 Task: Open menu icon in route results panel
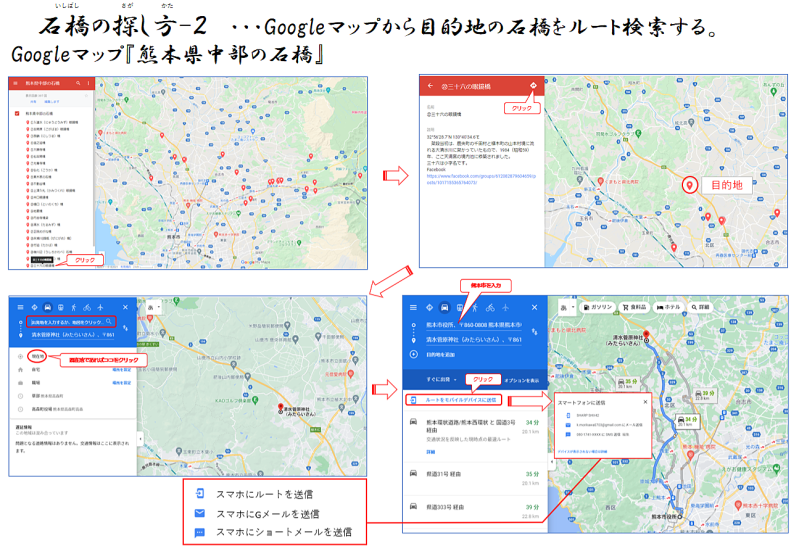pos(413,307)
